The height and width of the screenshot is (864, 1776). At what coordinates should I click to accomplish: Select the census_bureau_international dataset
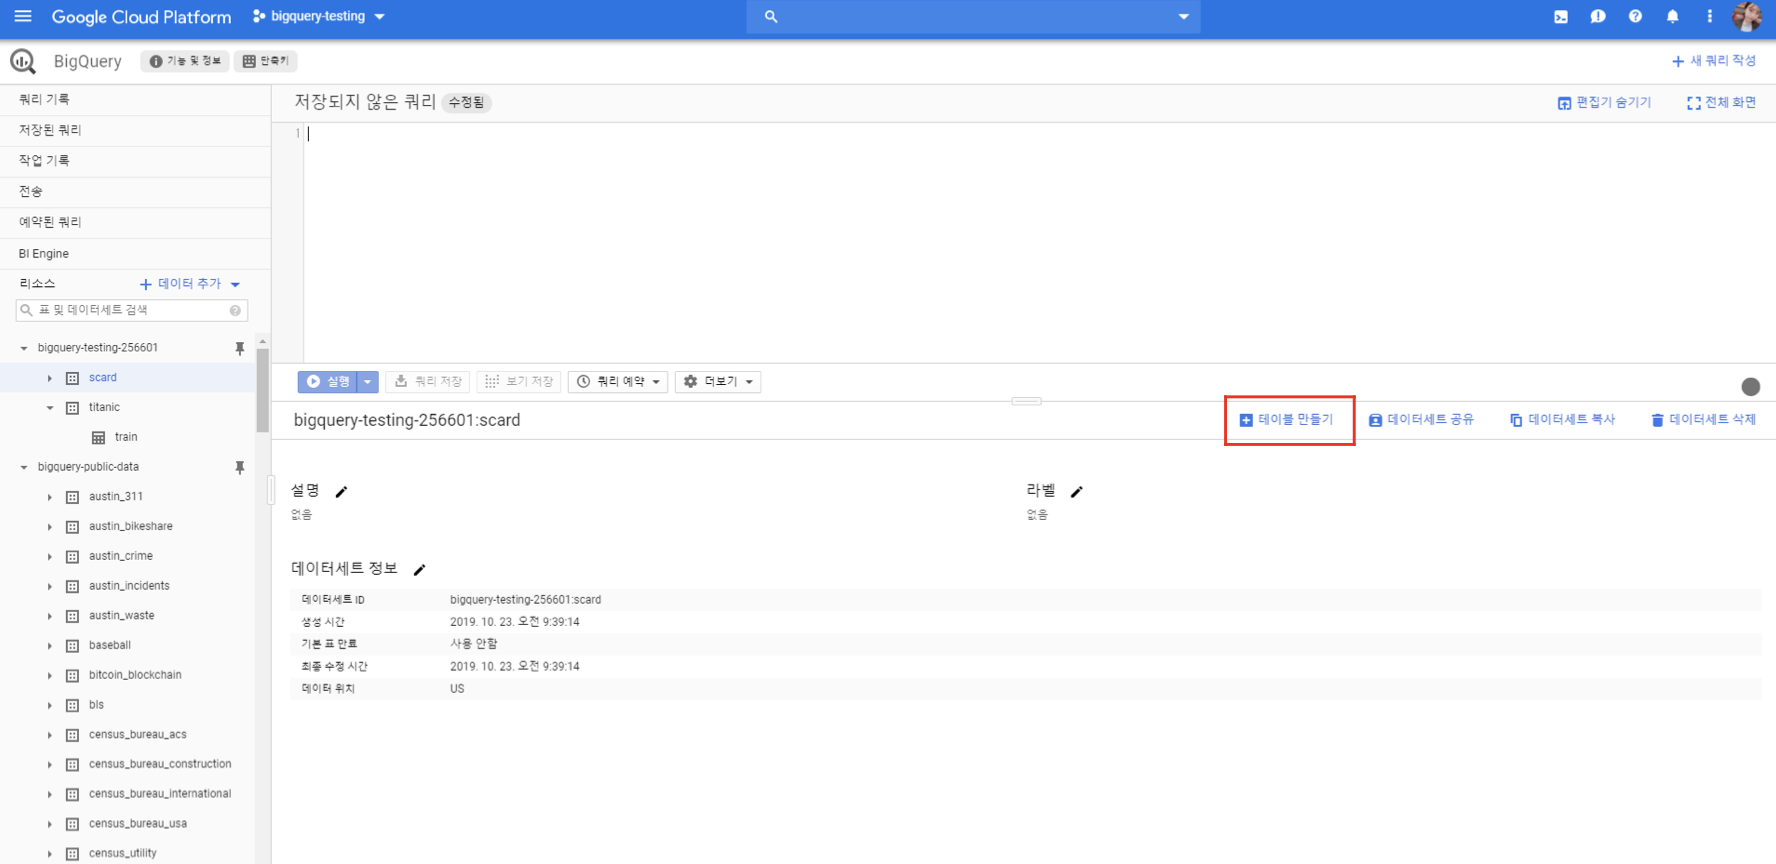coord(160,794)
